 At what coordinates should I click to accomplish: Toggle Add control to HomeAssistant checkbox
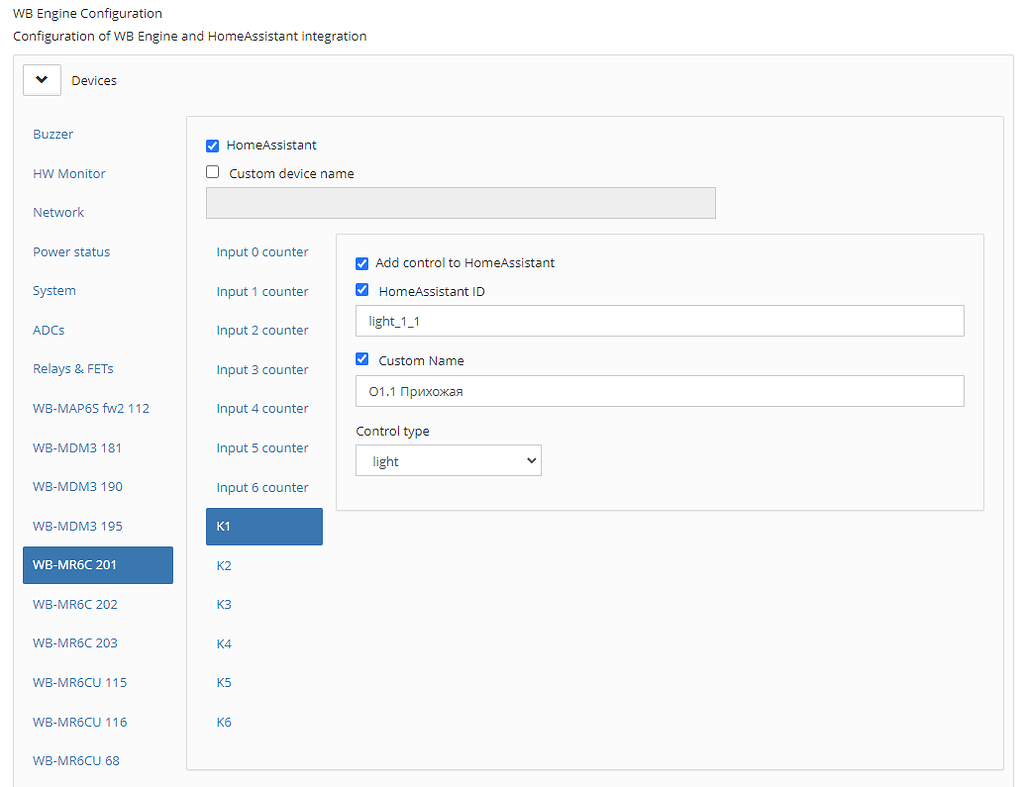362,264
